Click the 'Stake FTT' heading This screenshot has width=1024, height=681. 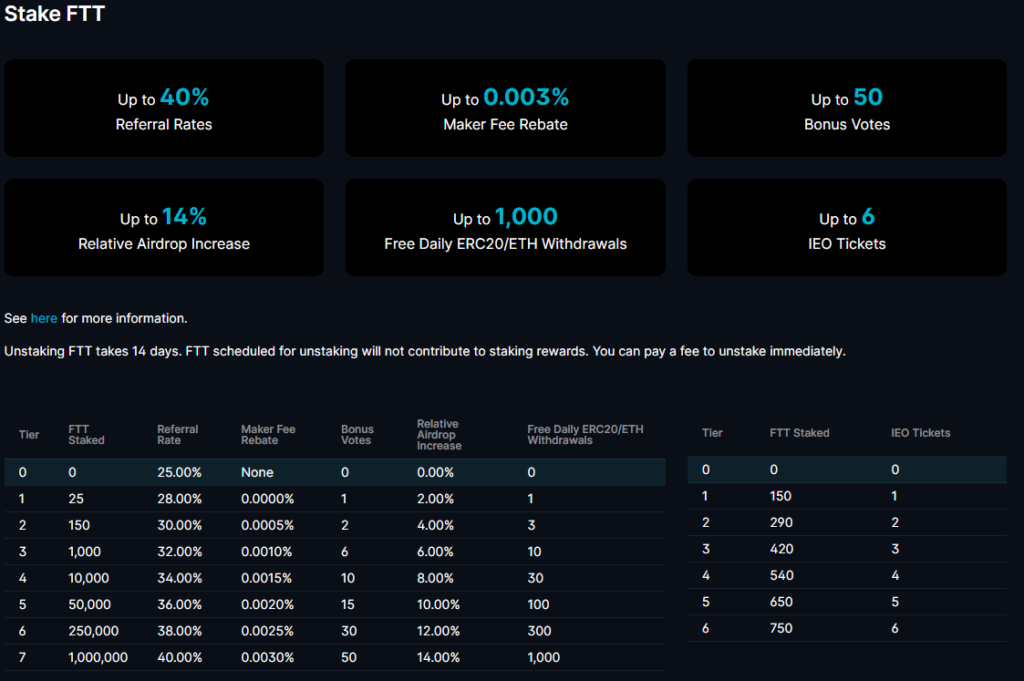click(54, 14)
